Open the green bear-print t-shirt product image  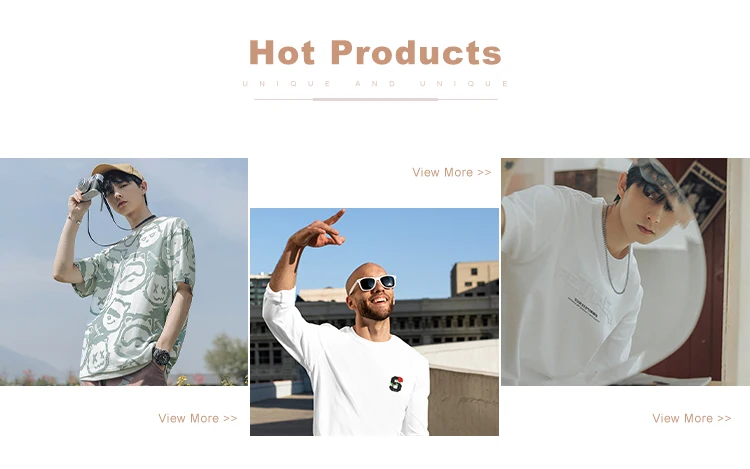coord(124,272)
